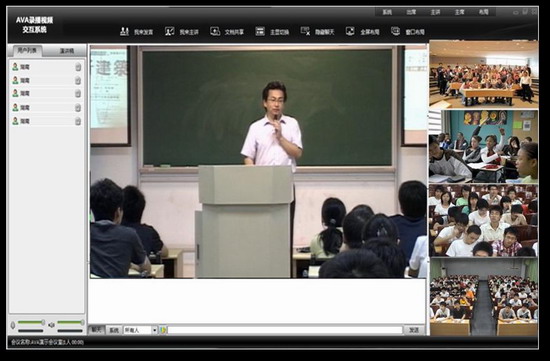Screen dimensions: 550x361
Task: Click inside the chat message input field
Action: [285, 330]
